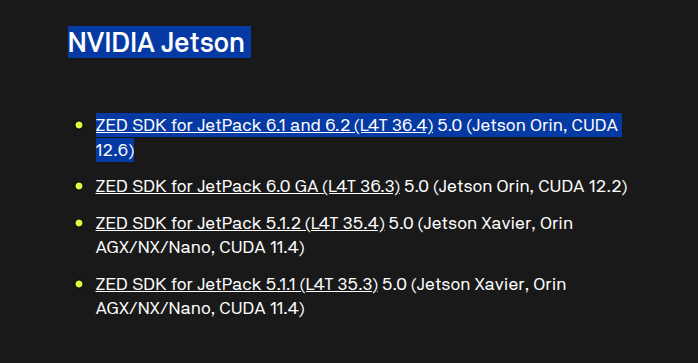Click '5.0 (Jetson Xavier, Orin' after the L4T 35.3 link

click(x=474, y=285)
